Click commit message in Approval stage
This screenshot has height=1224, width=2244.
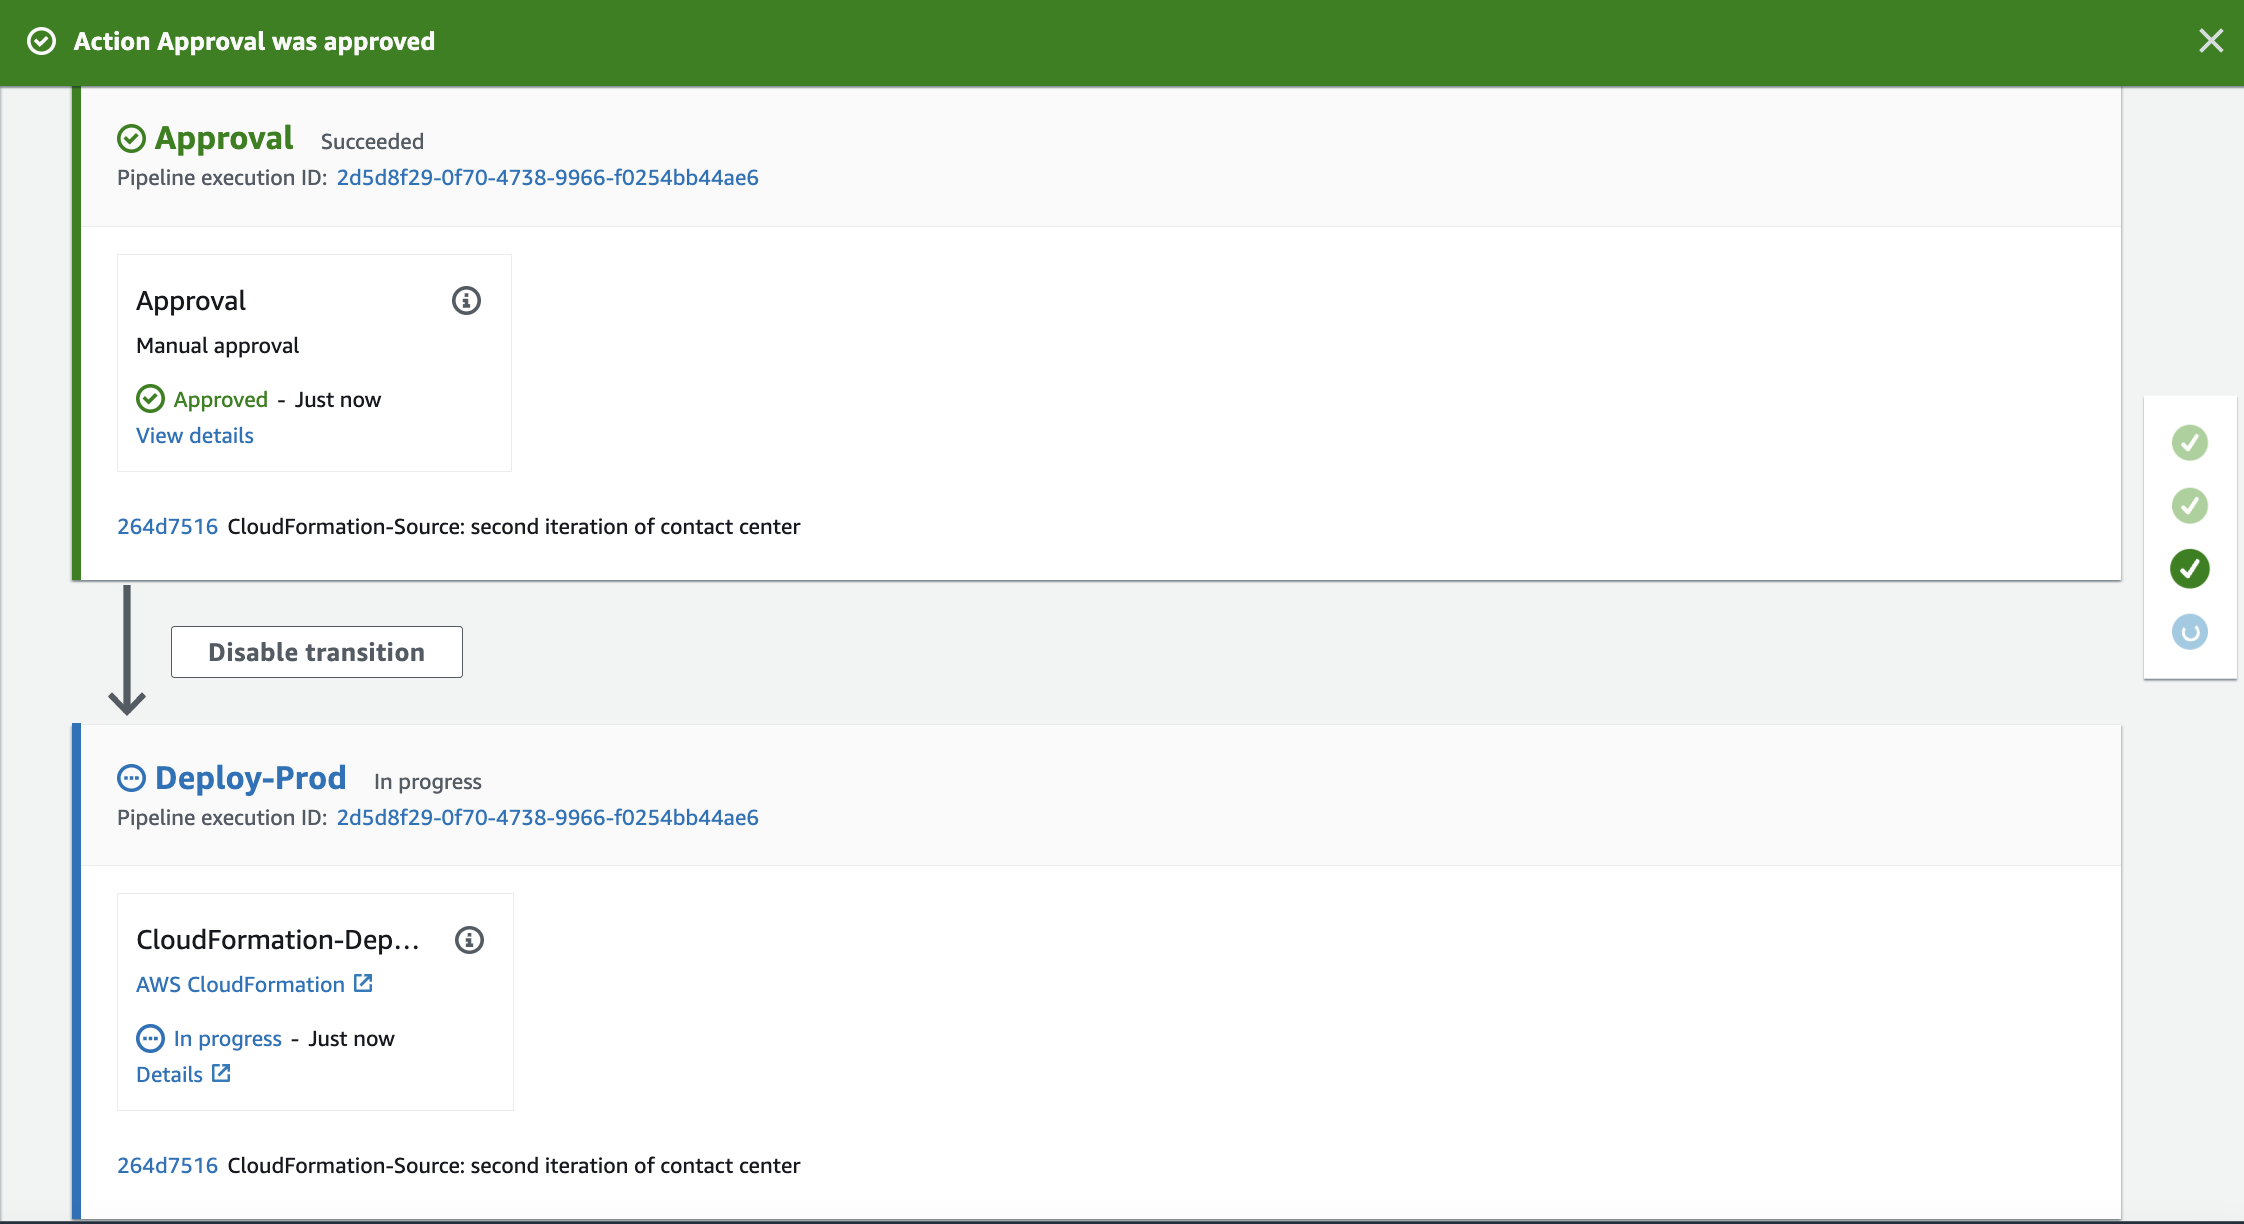click(514, 526)
